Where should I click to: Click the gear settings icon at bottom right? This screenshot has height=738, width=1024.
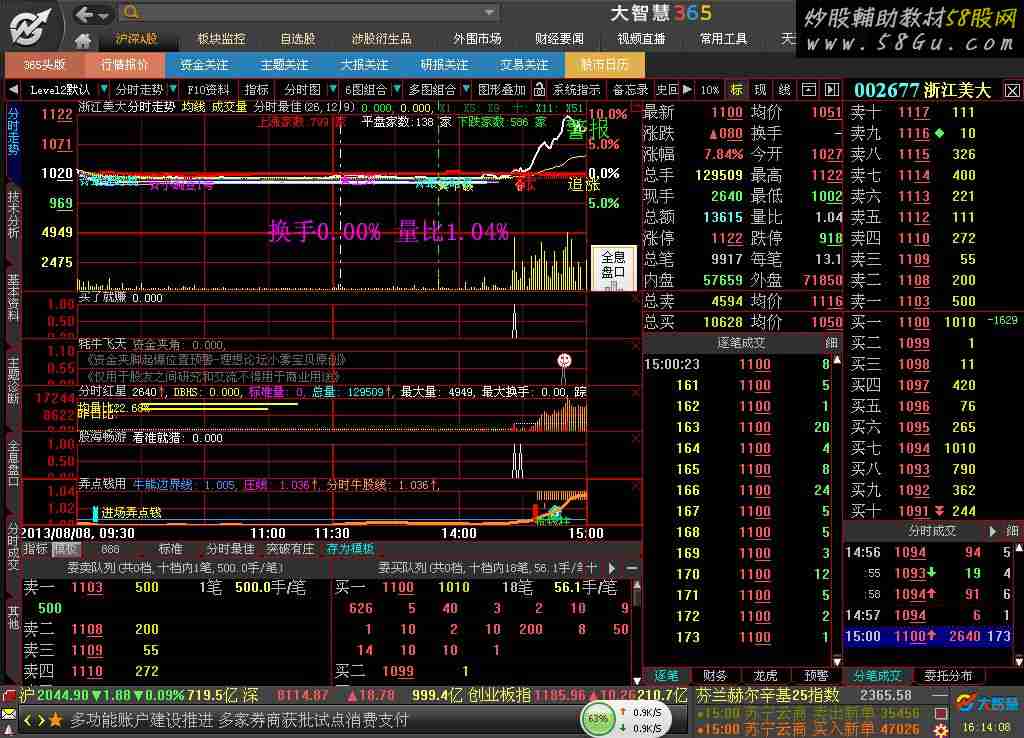[941, 730]
